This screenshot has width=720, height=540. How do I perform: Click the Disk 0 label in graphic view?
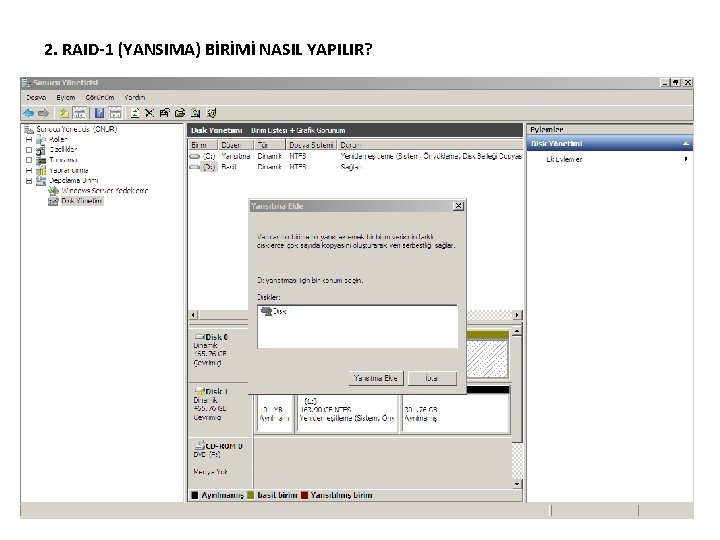tap(216, 337)
